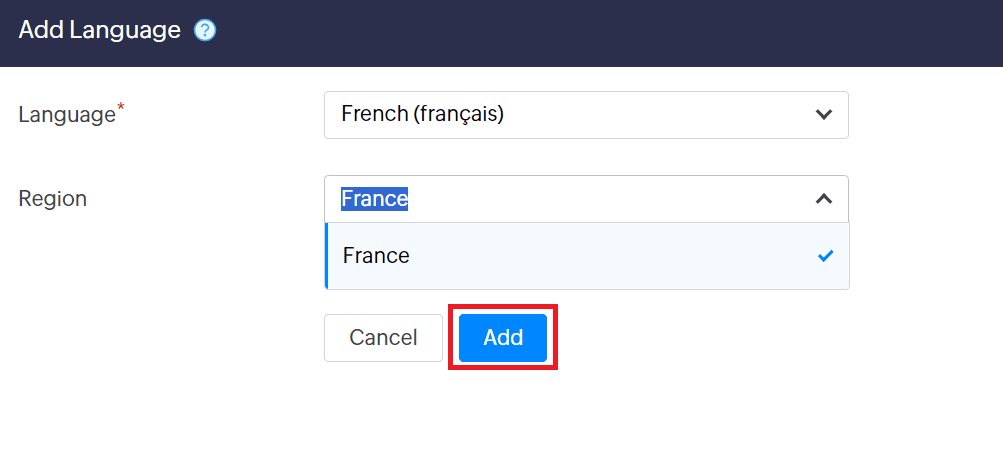The image size is (1003, 471).
Task: Click the Region search input field
Action: click(600, 199)
